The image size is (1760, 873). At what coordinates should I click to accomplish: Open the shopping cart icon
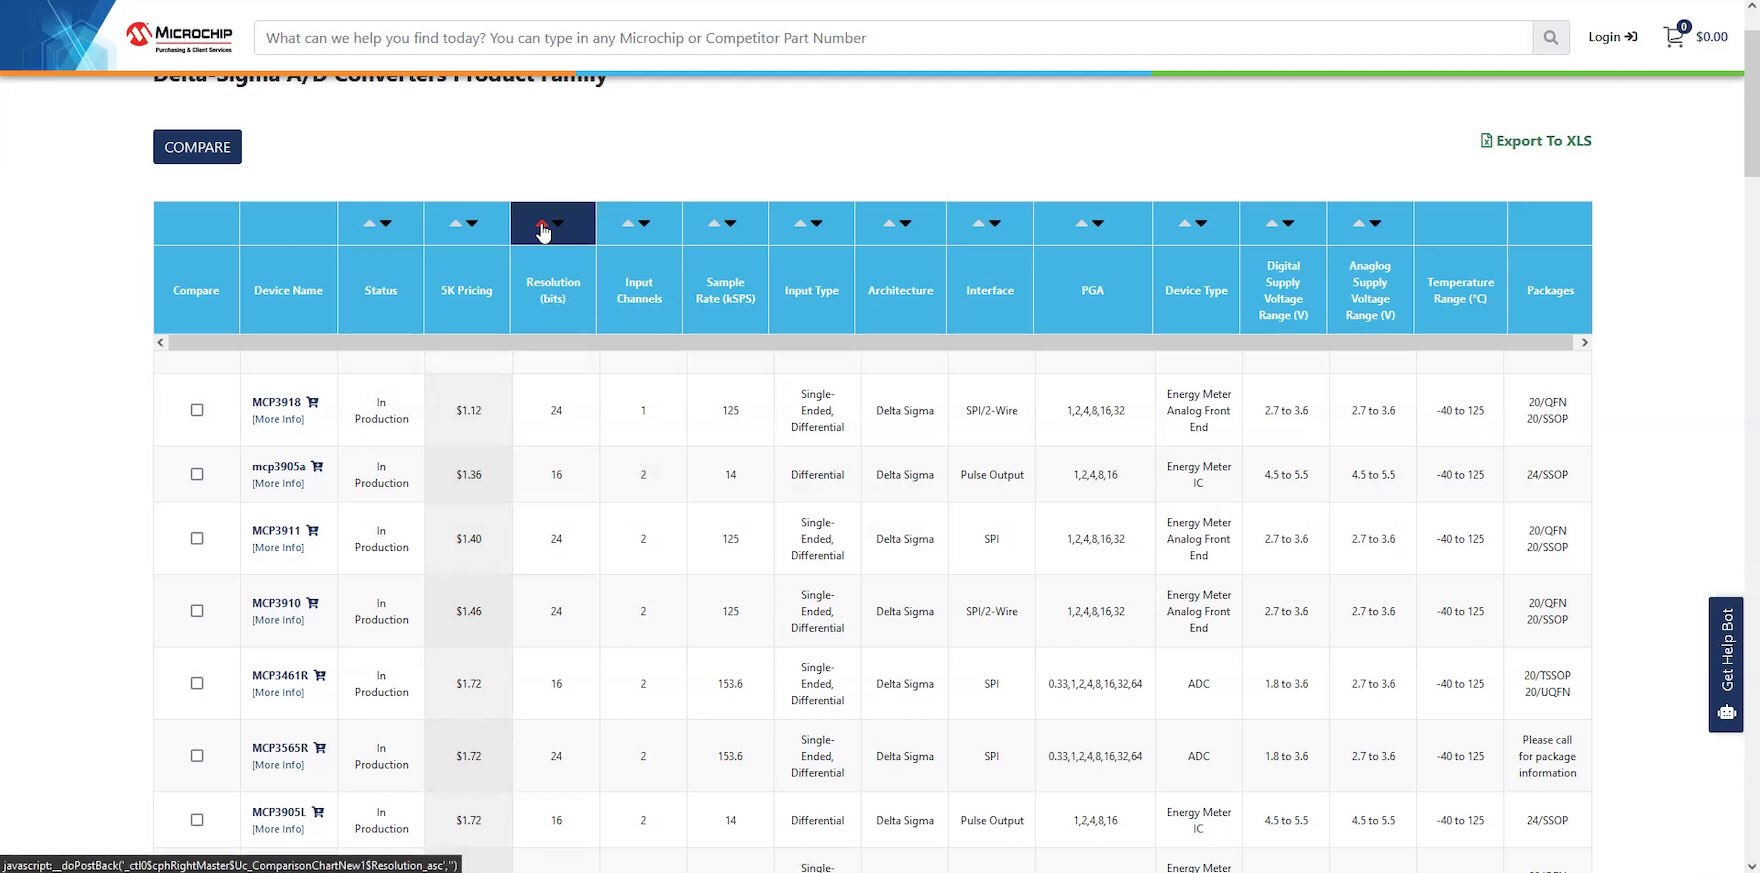[1673, 37]
